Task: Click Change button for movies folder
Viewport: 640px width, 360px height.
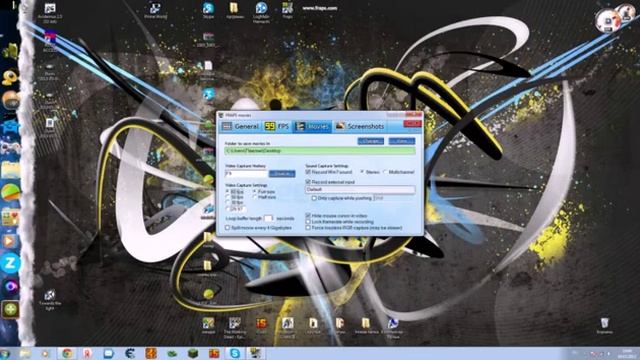Action: coord(371,141)
